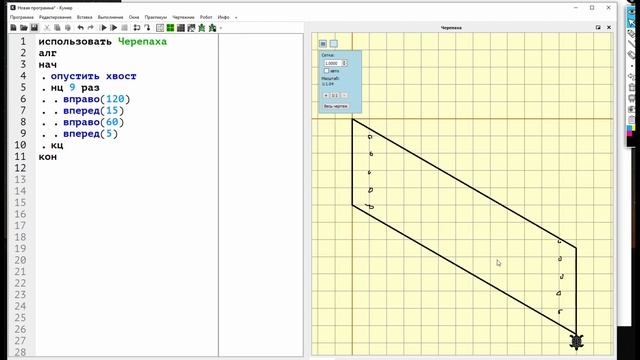Reset the scale with the 1:1 button

pyautogui.click(x=335, y=95)
